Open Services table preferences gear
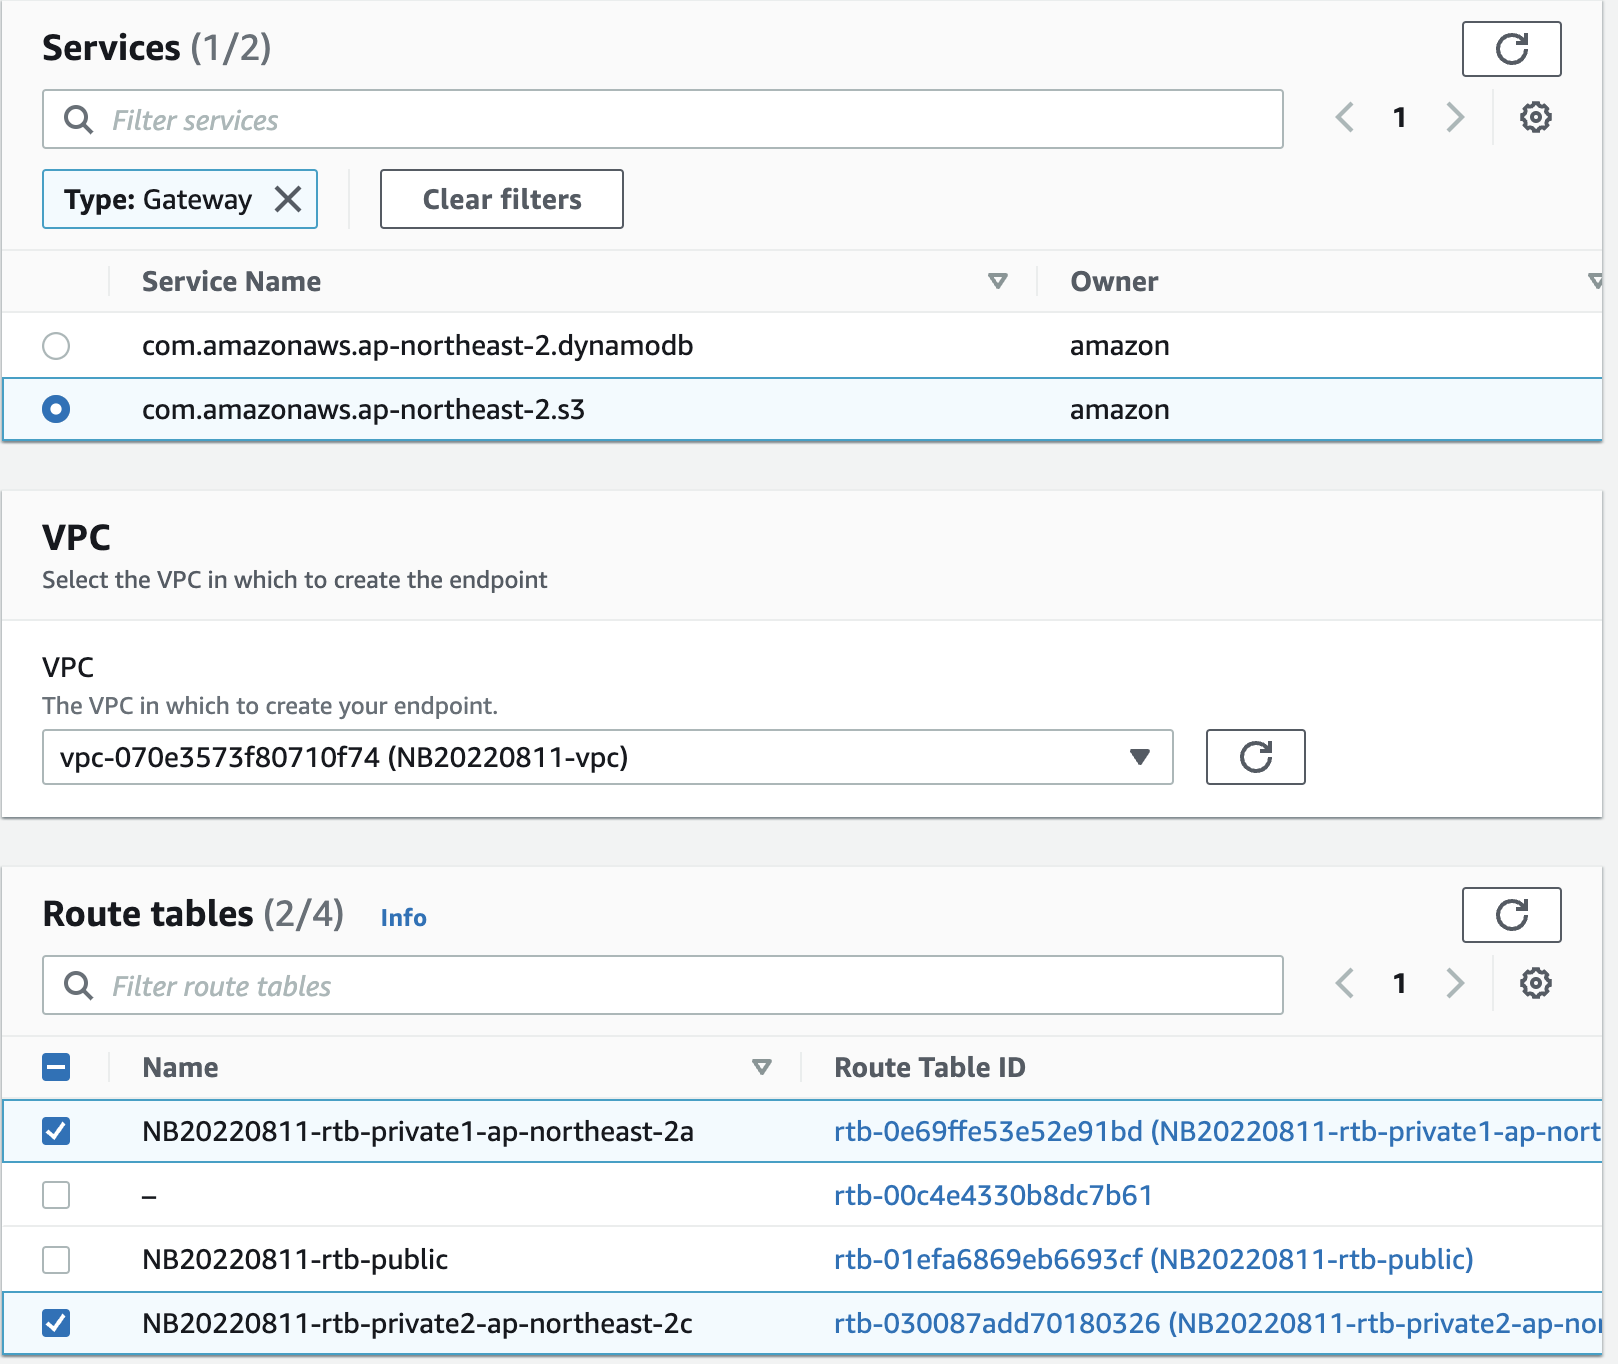This screenshot has width=1618, height=1364. 1536,118
